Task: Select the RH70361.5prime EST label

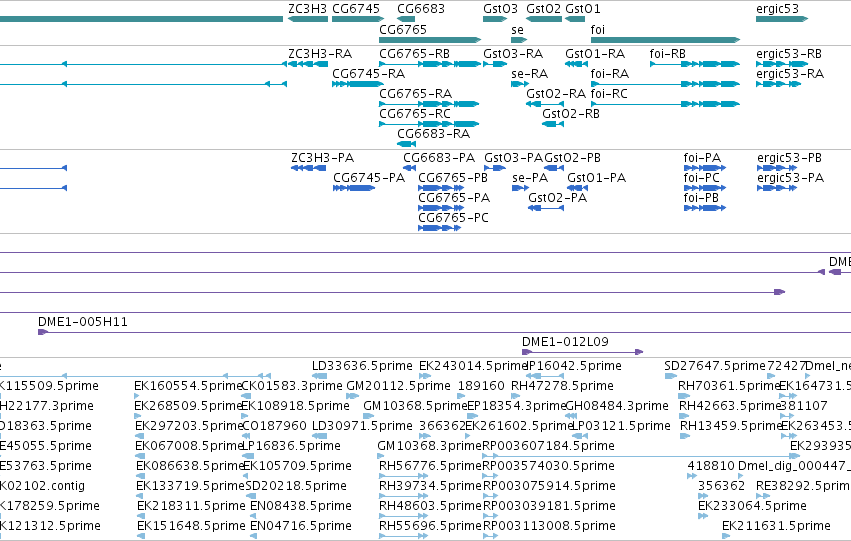Action: (729, 386)
